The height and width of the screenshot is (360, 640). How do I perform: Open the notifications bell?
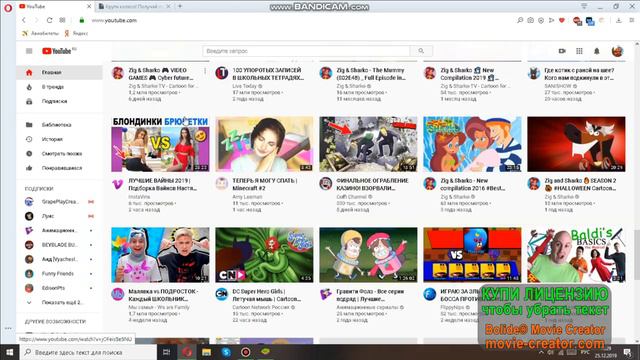point(597,51)
